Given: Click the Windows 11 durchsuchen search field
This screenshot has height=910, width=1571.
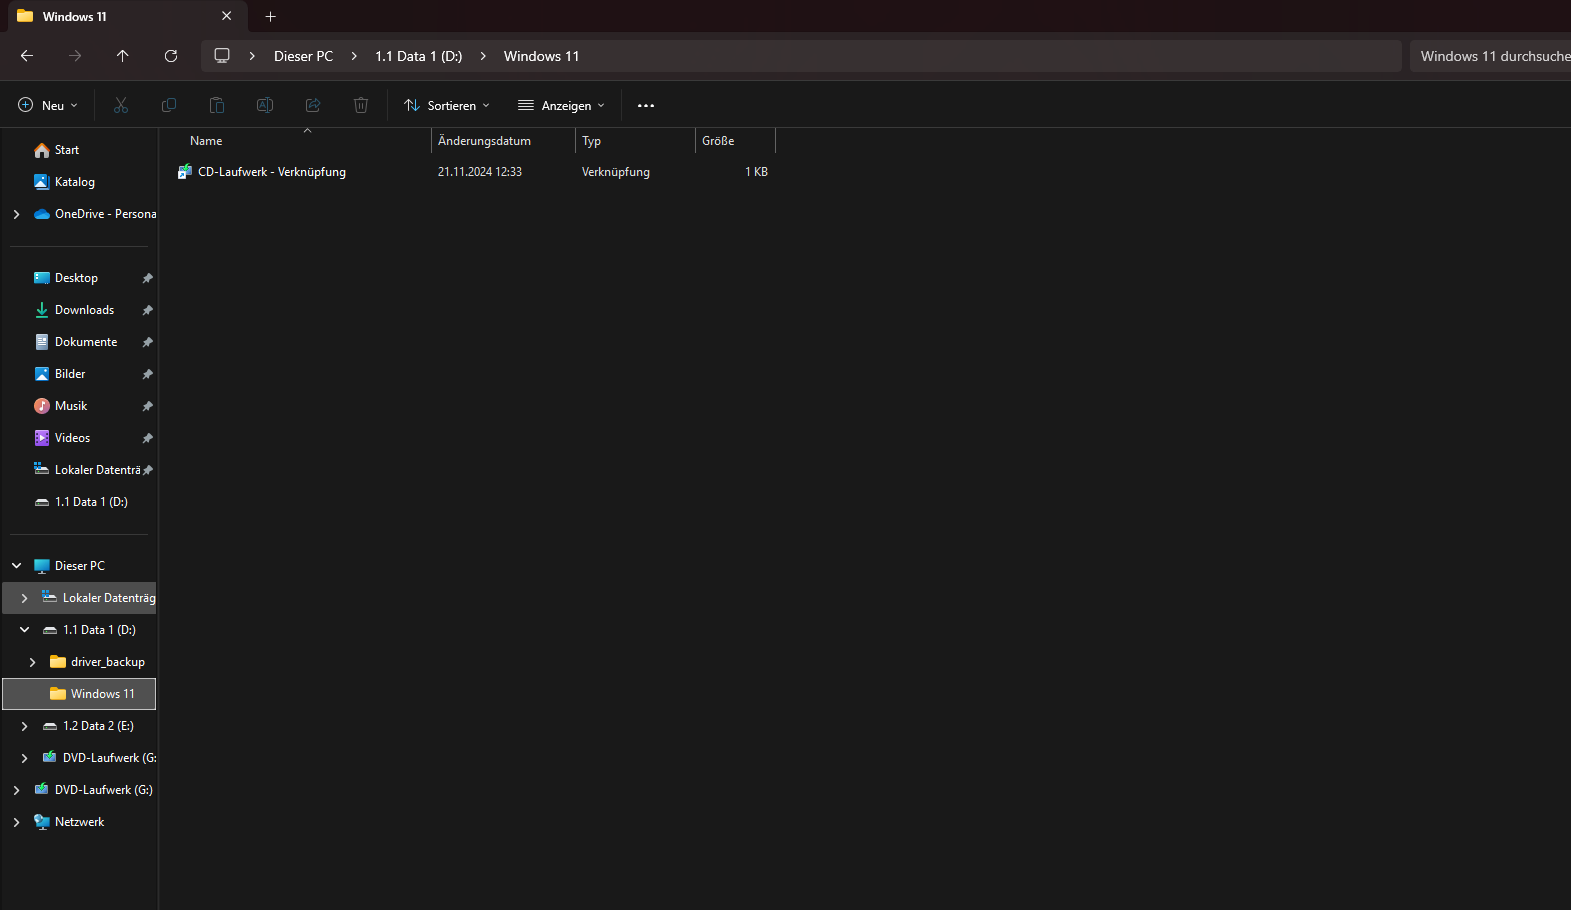Looking at the screenshot, I should [1490, 56].
